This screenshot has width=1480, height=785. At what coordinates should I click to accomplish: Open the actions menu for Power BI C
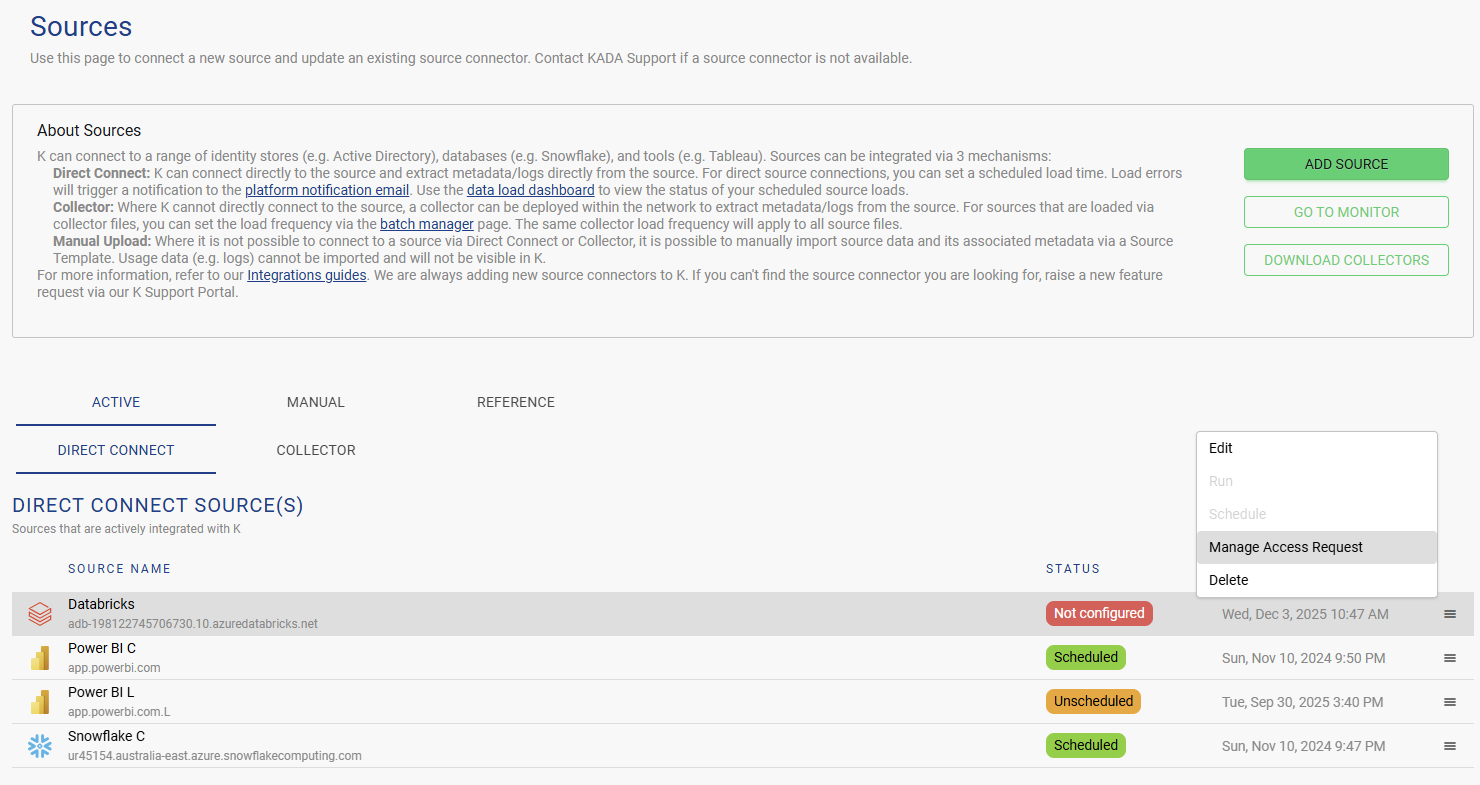tap(1450, 658)
